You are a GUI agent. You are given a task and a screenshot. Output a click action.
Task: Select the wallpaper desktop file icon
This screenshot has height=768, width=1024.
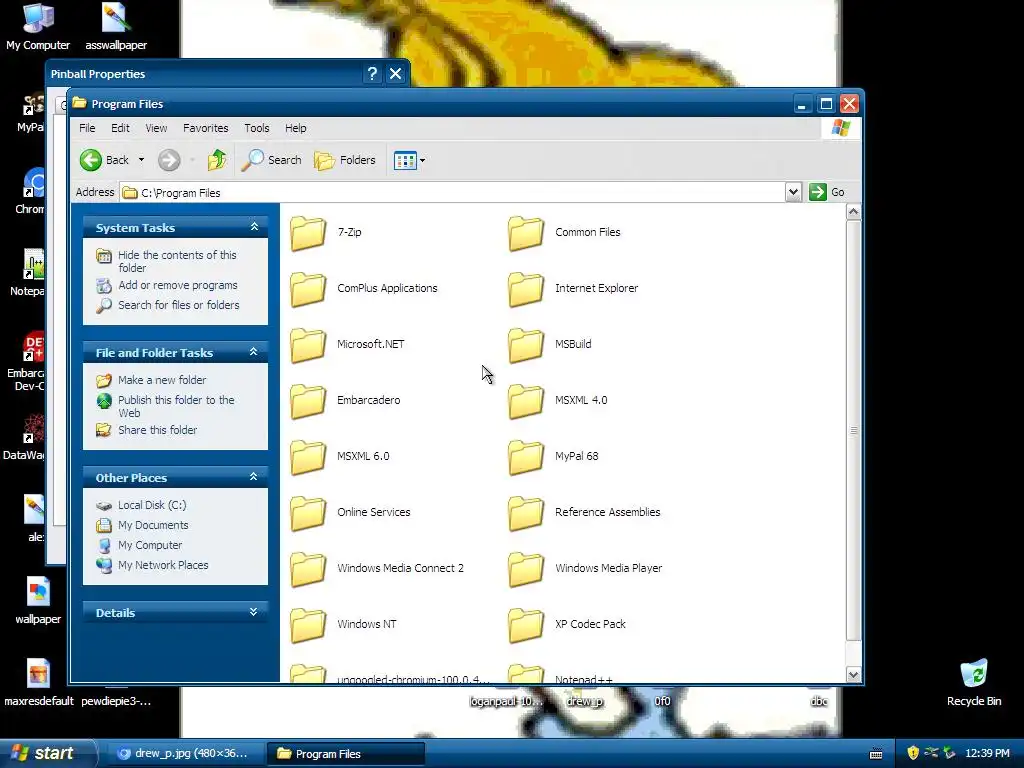click(38, 601)
